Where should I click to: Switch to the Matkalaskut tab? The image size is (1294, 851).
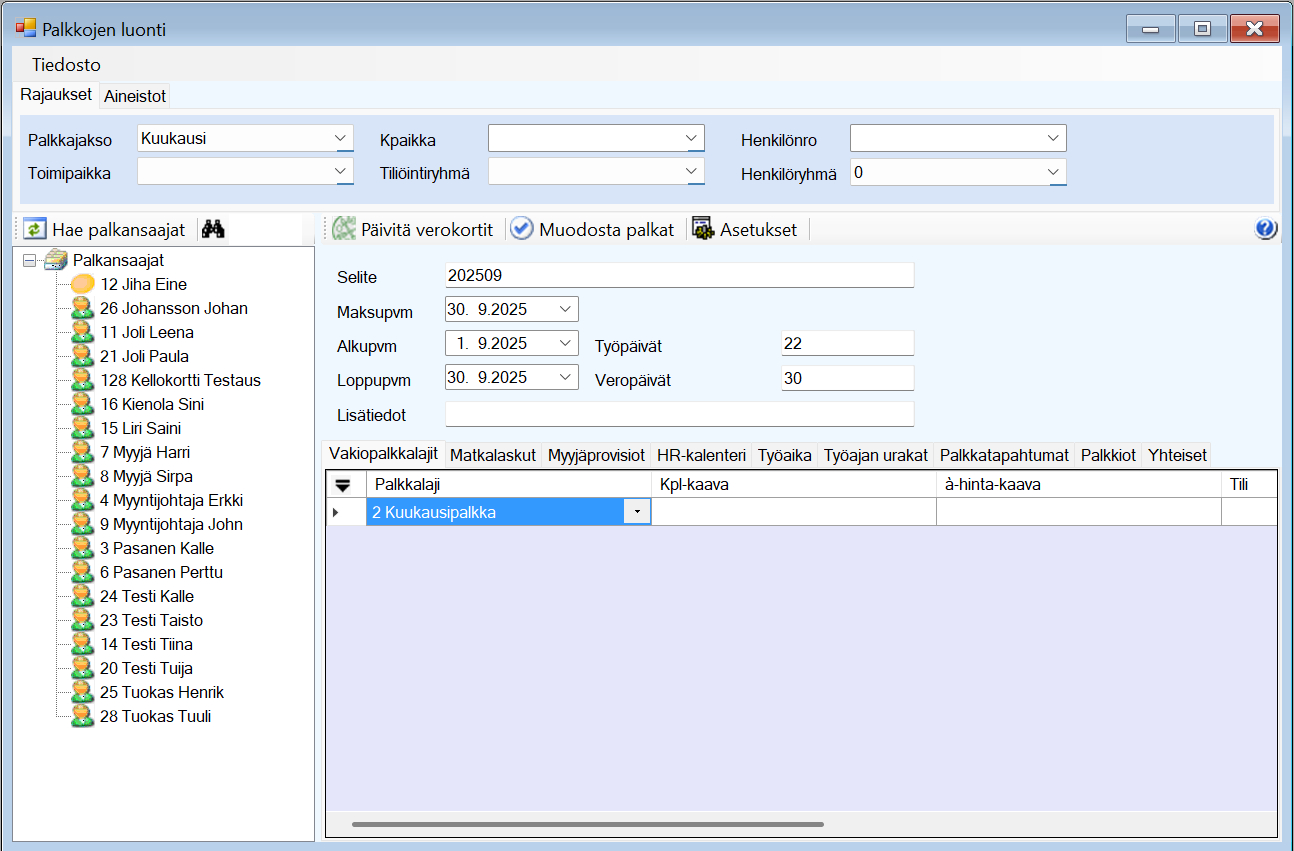pos(493,455)
